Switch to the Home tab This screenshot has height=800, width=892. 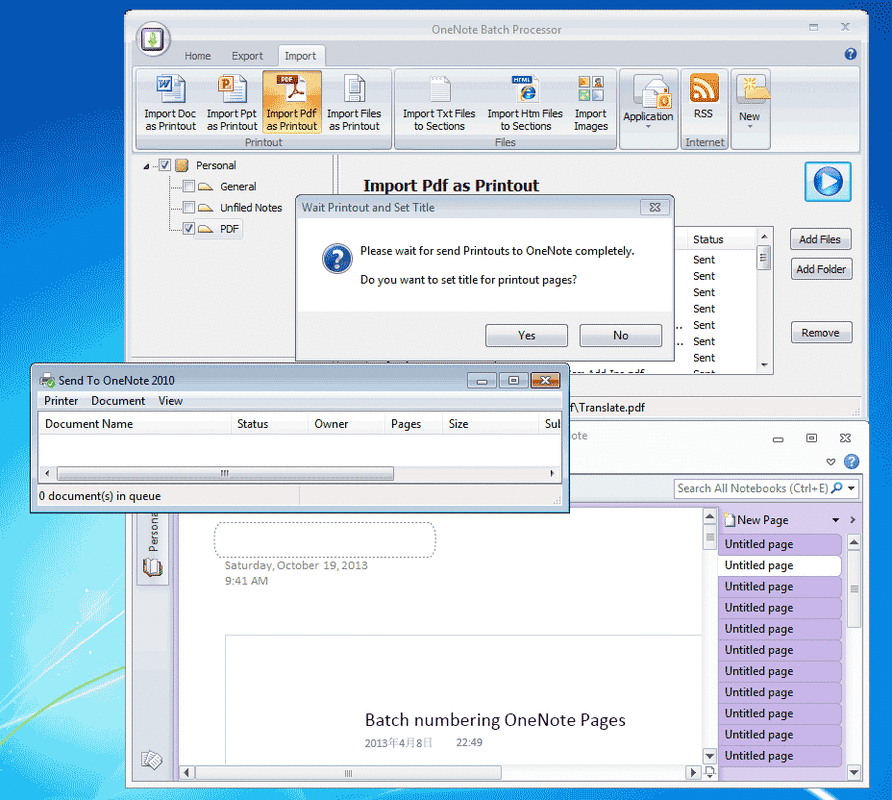197,56
